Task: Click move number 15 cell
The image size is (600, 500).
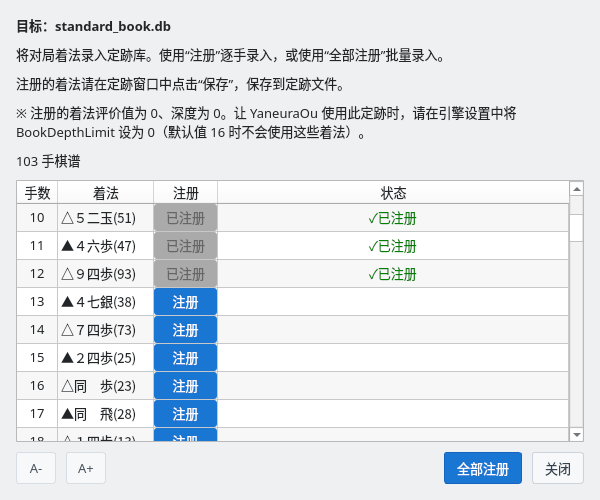Action: (x=37, y=358)
